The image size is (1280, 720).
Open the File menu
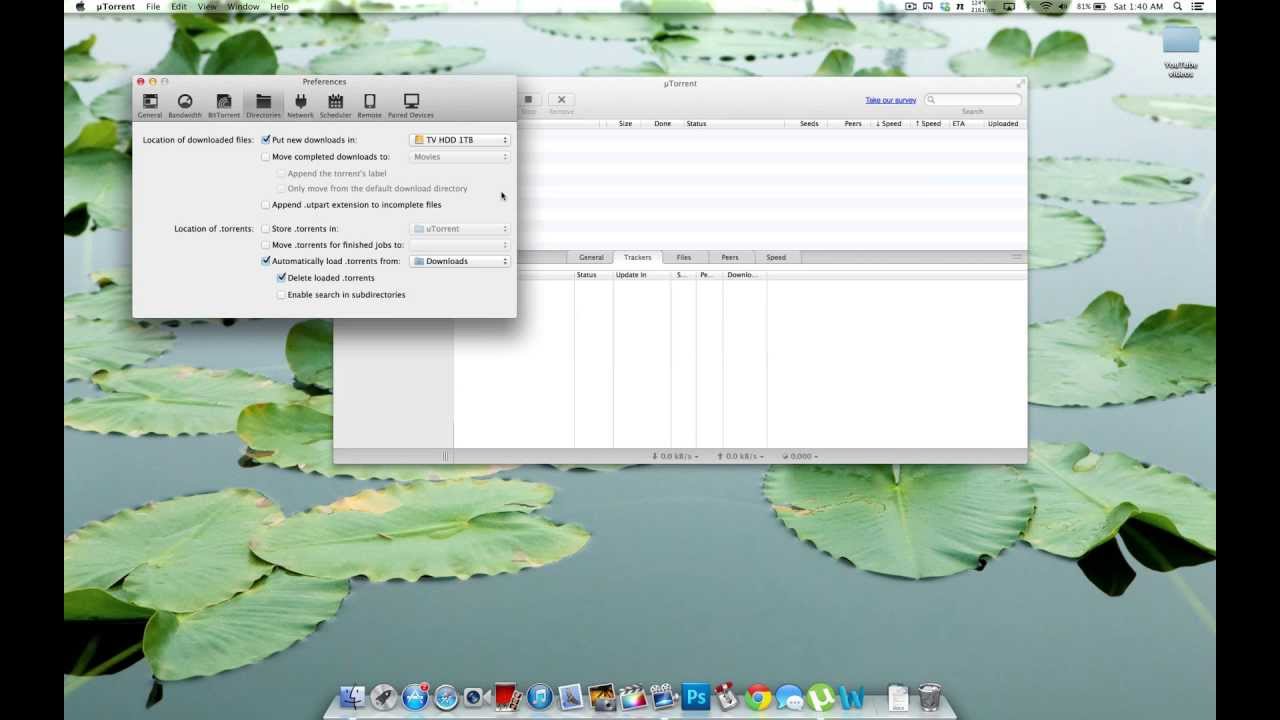click(x=153, y=6)
